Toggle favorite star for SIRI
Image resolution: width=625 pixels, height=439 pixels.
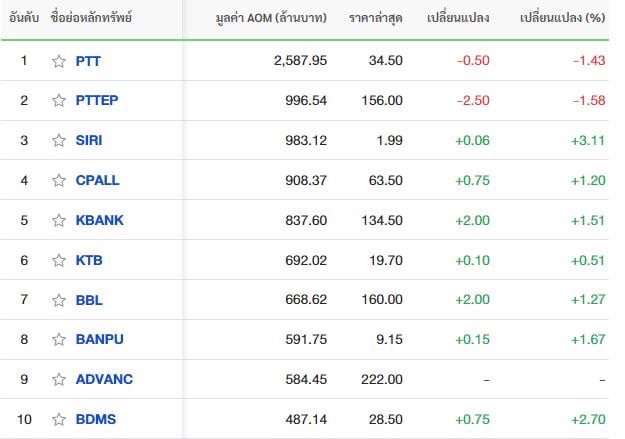pyautogui.click(x=59, y=140)
